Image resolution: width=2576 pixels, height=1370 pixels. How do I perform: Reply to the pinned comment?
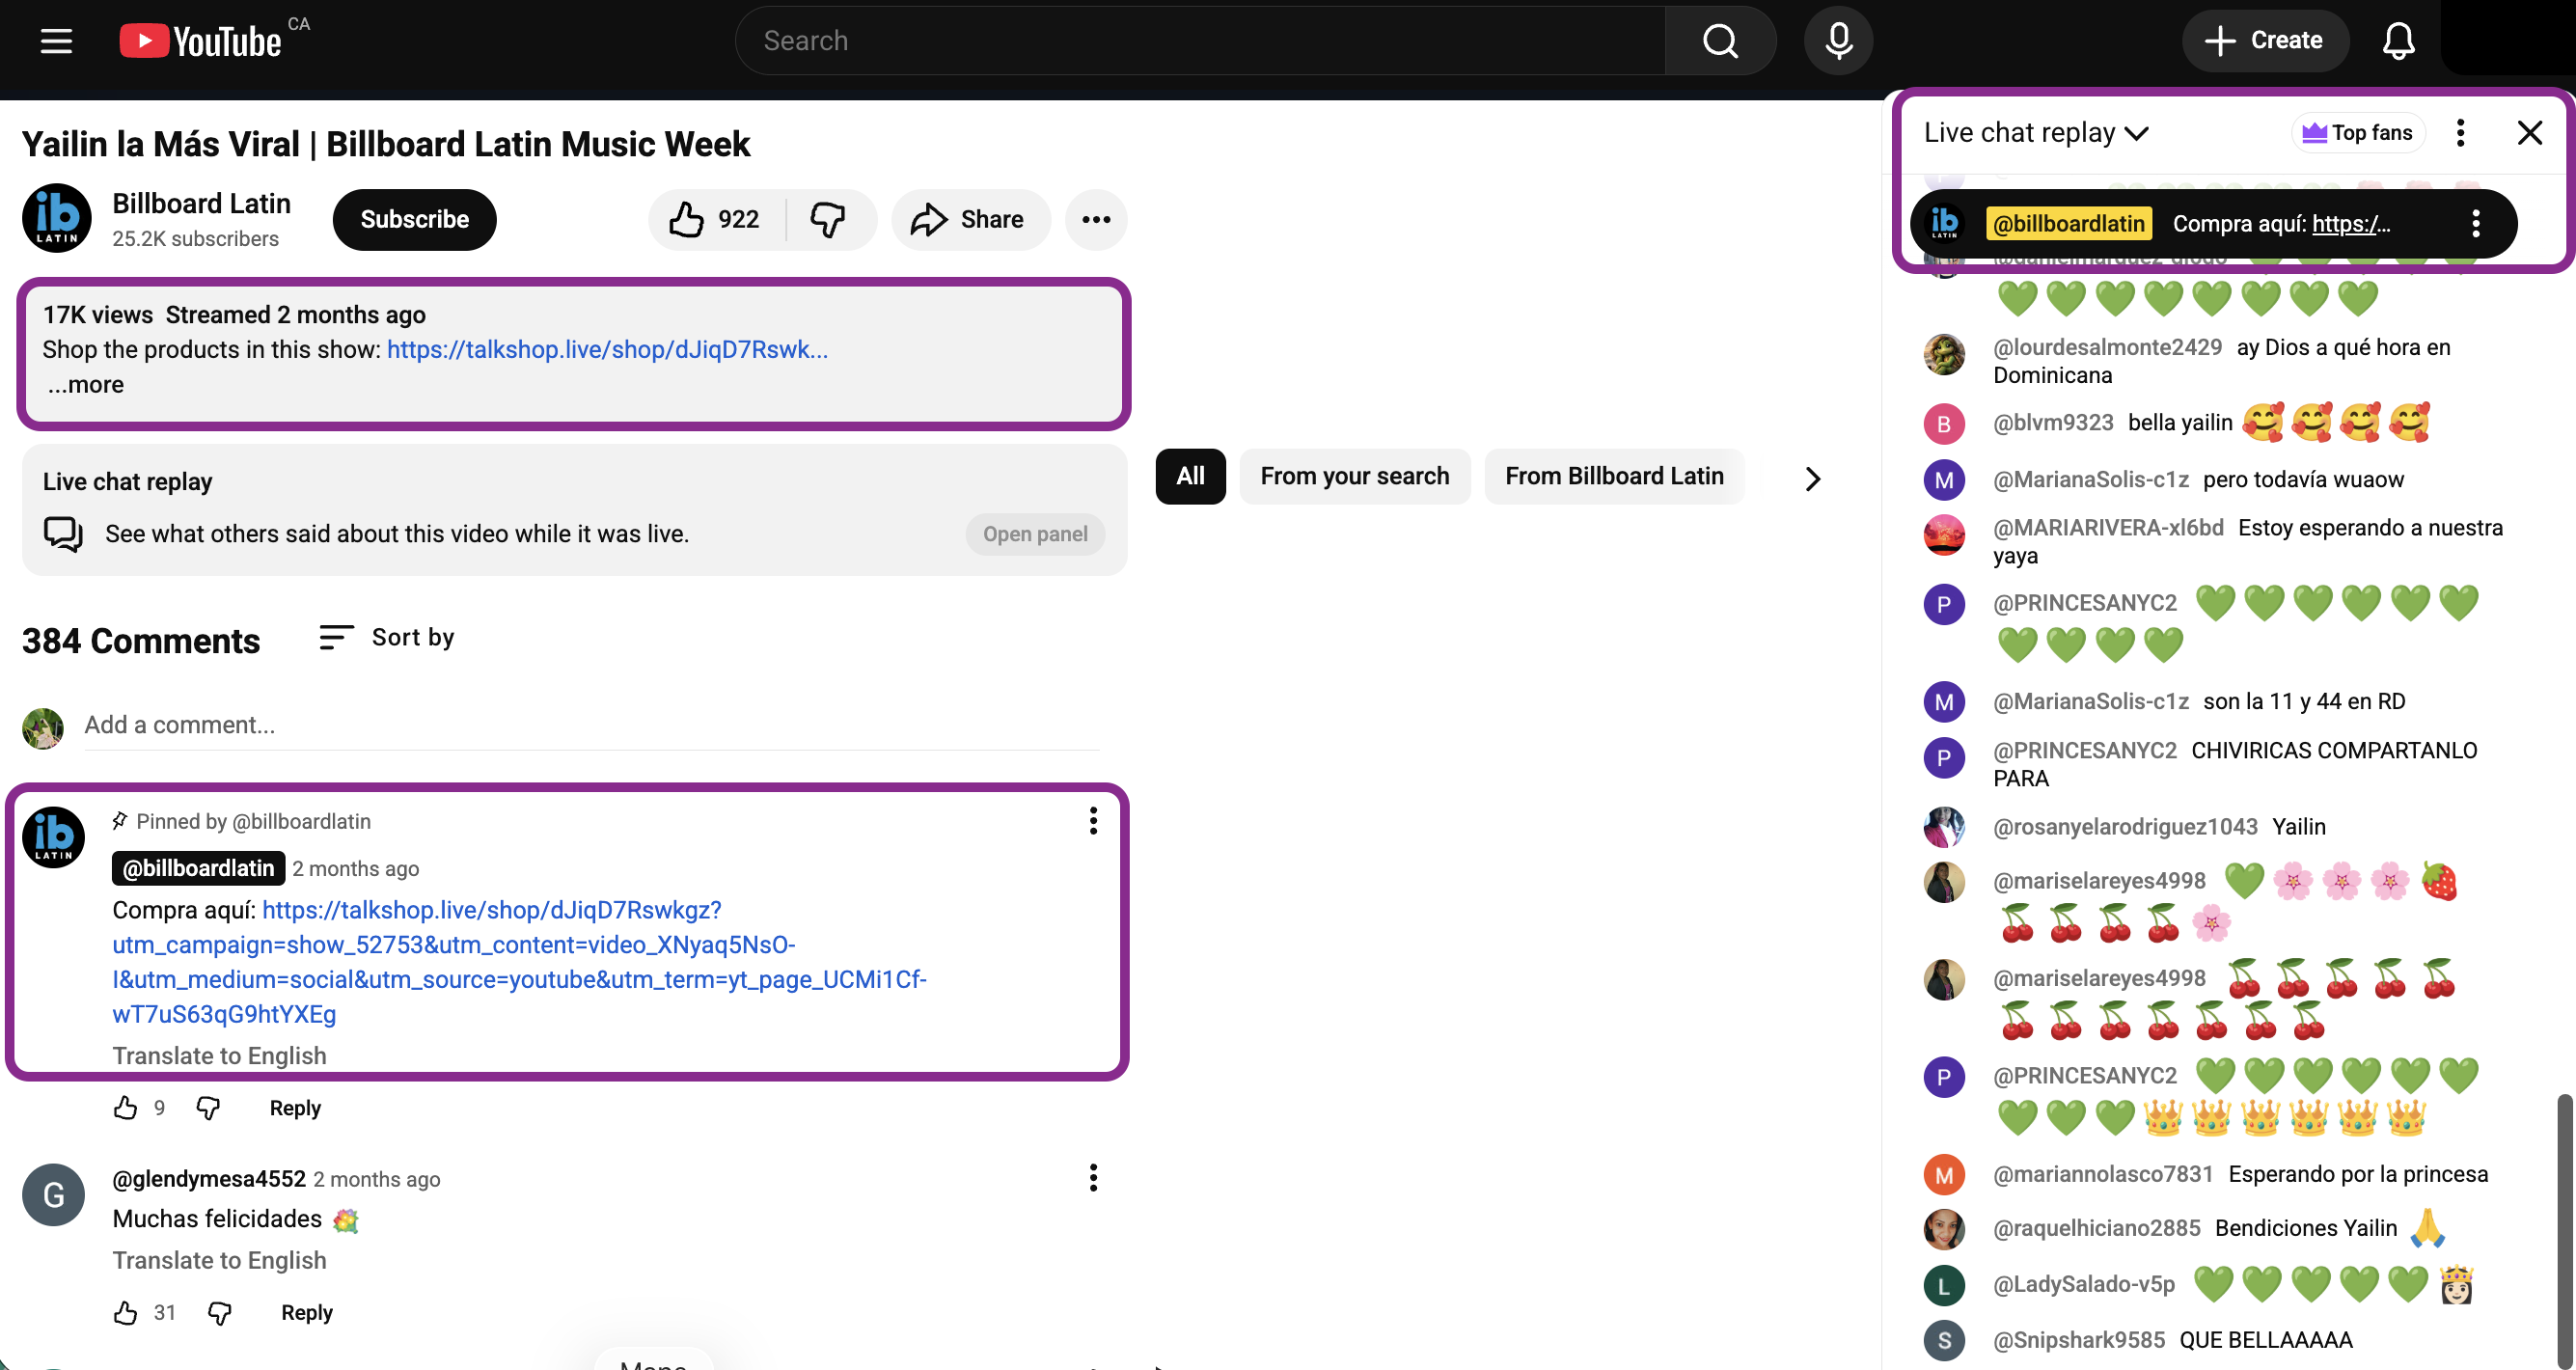(295, 1108)
